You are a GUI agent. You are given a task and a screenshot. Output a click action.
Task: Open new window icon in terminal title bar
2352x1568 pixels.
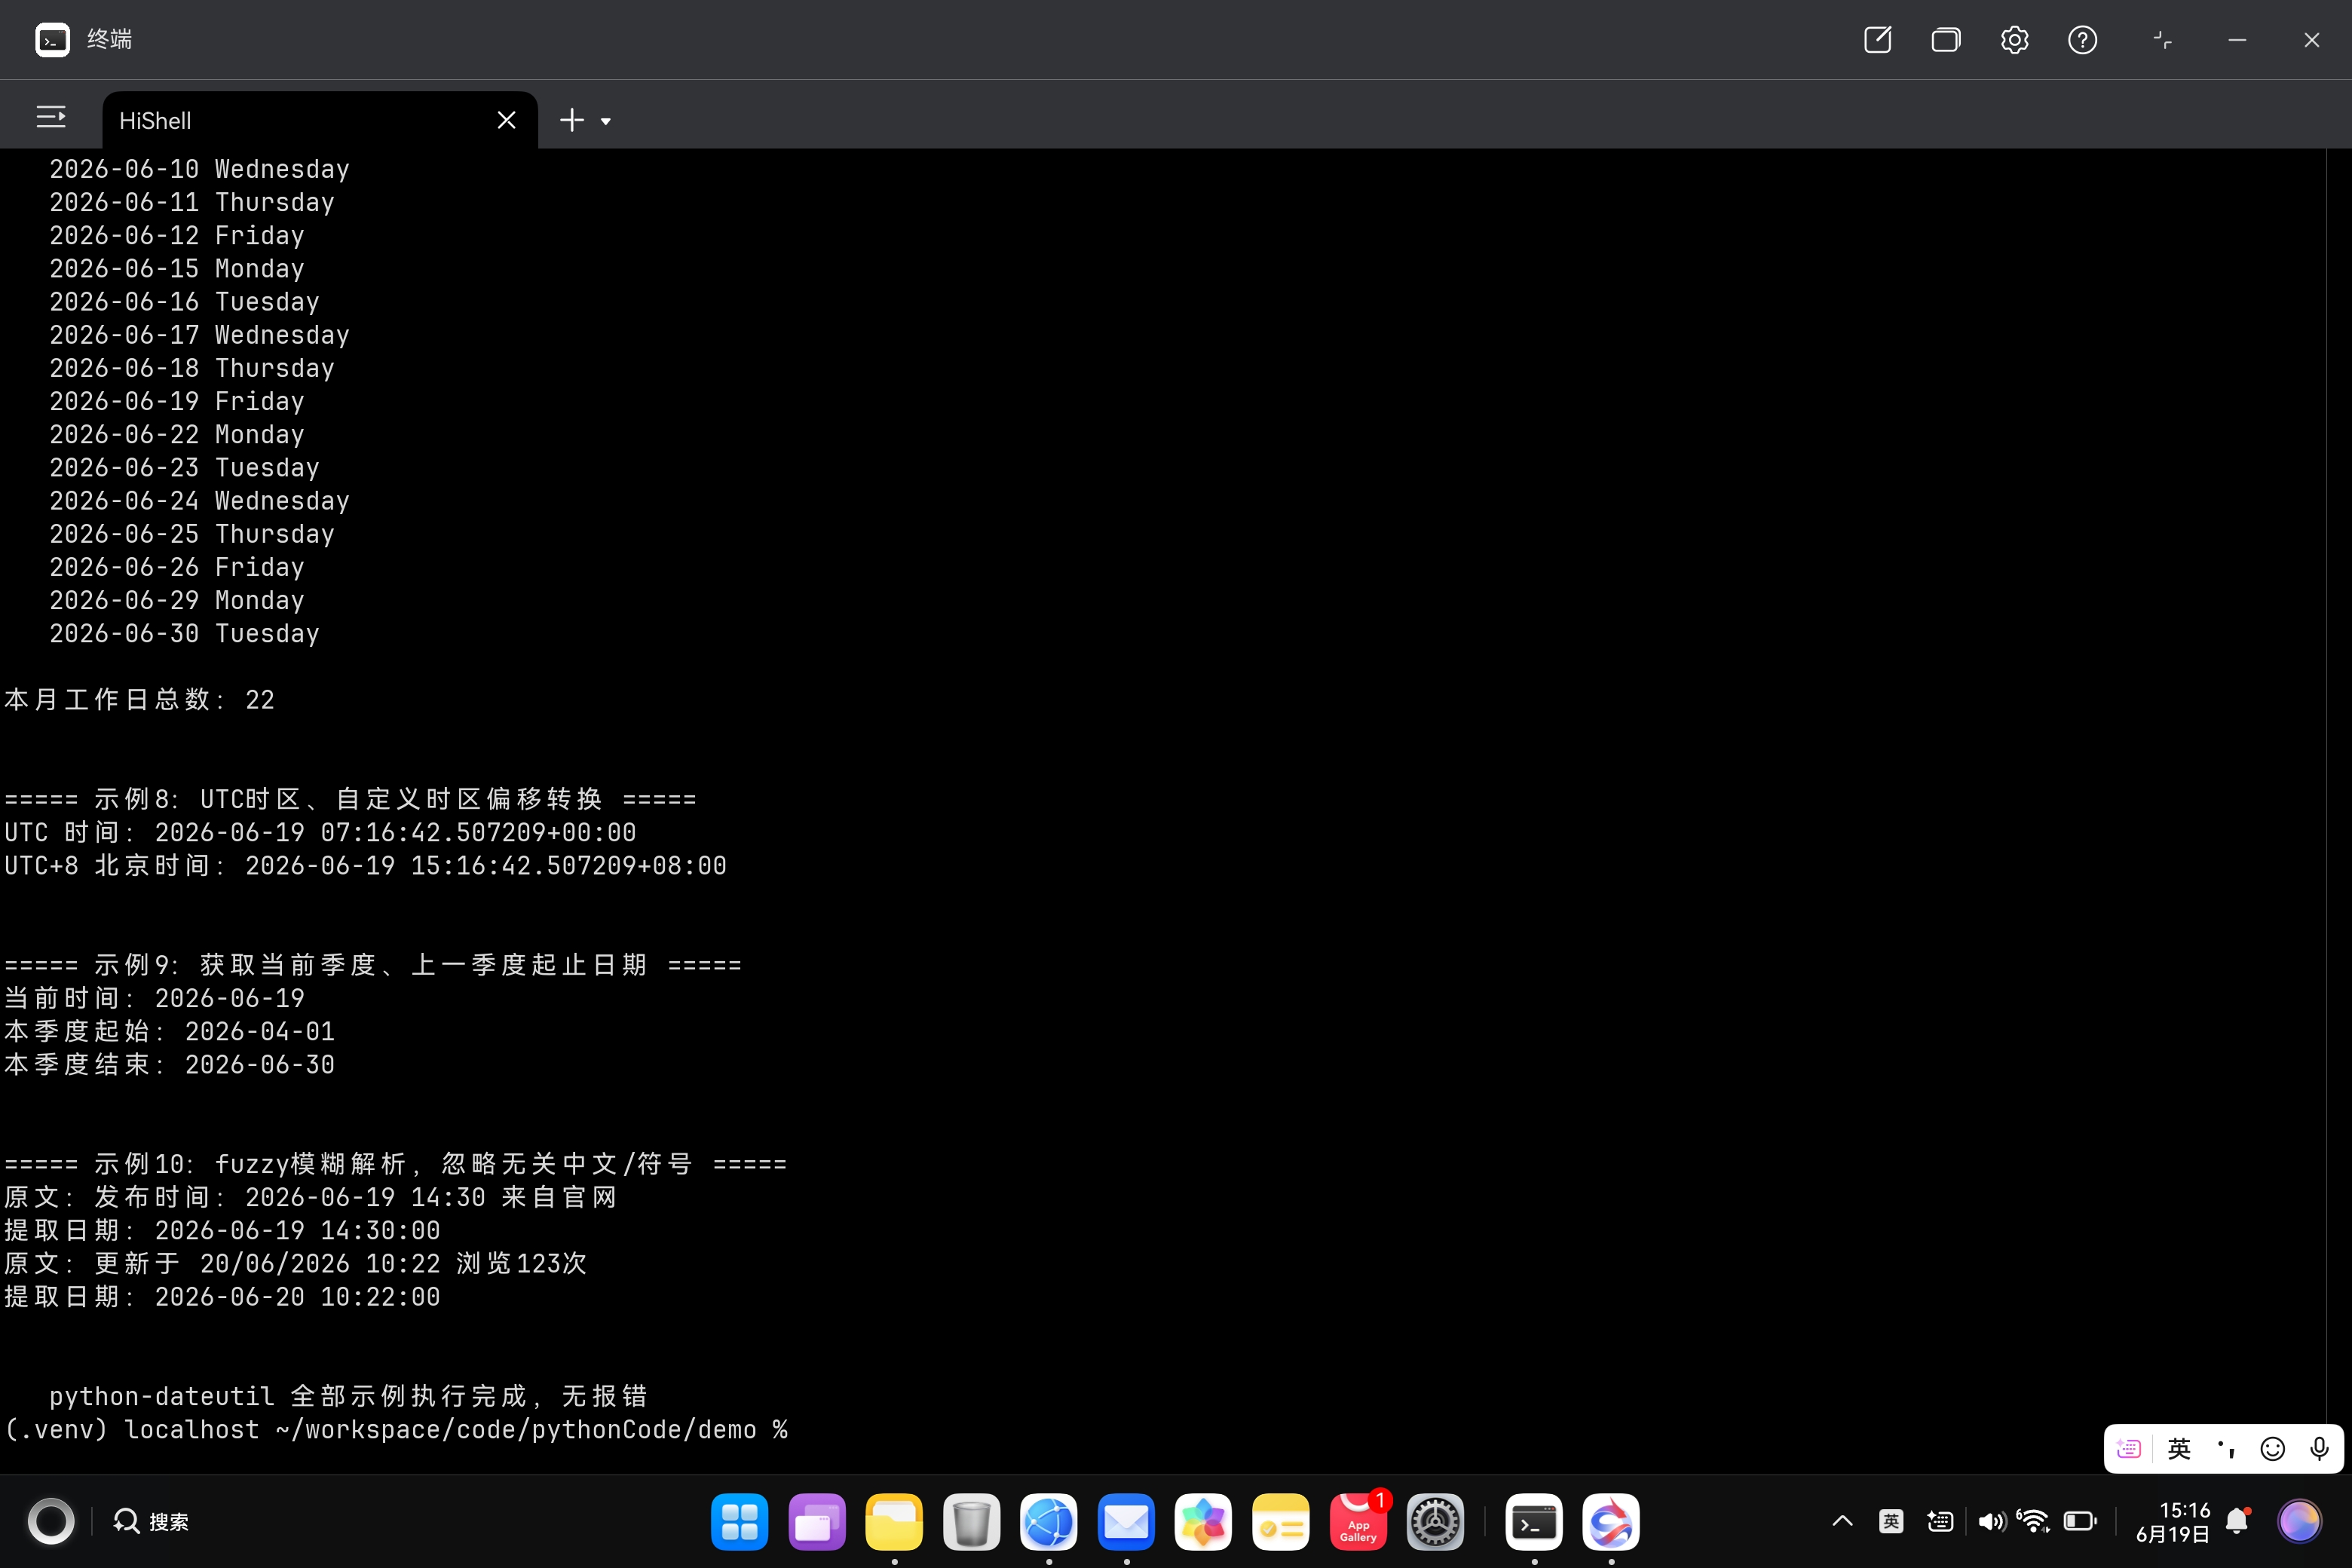1877,40
